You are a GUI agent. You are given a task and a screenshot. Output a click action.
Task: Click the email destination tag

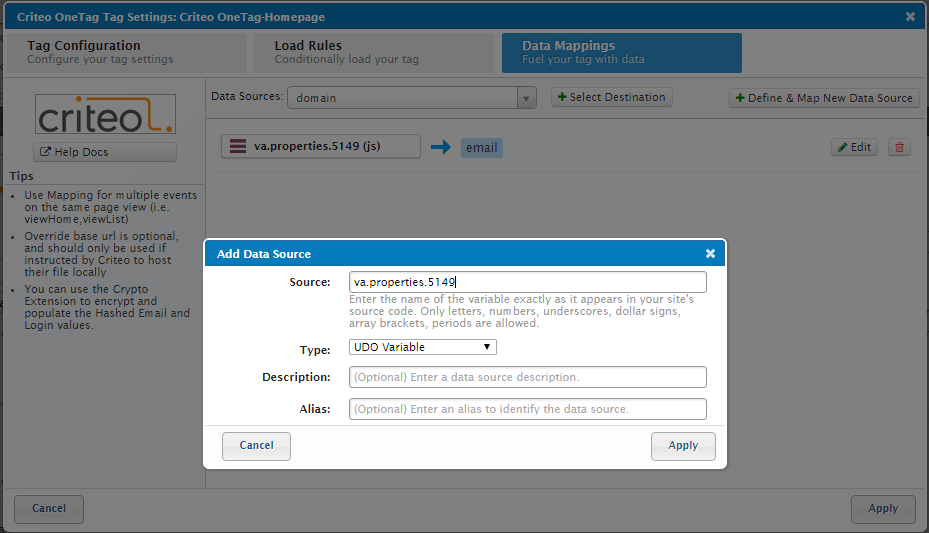pyautogui.click(x=482, y=147)
